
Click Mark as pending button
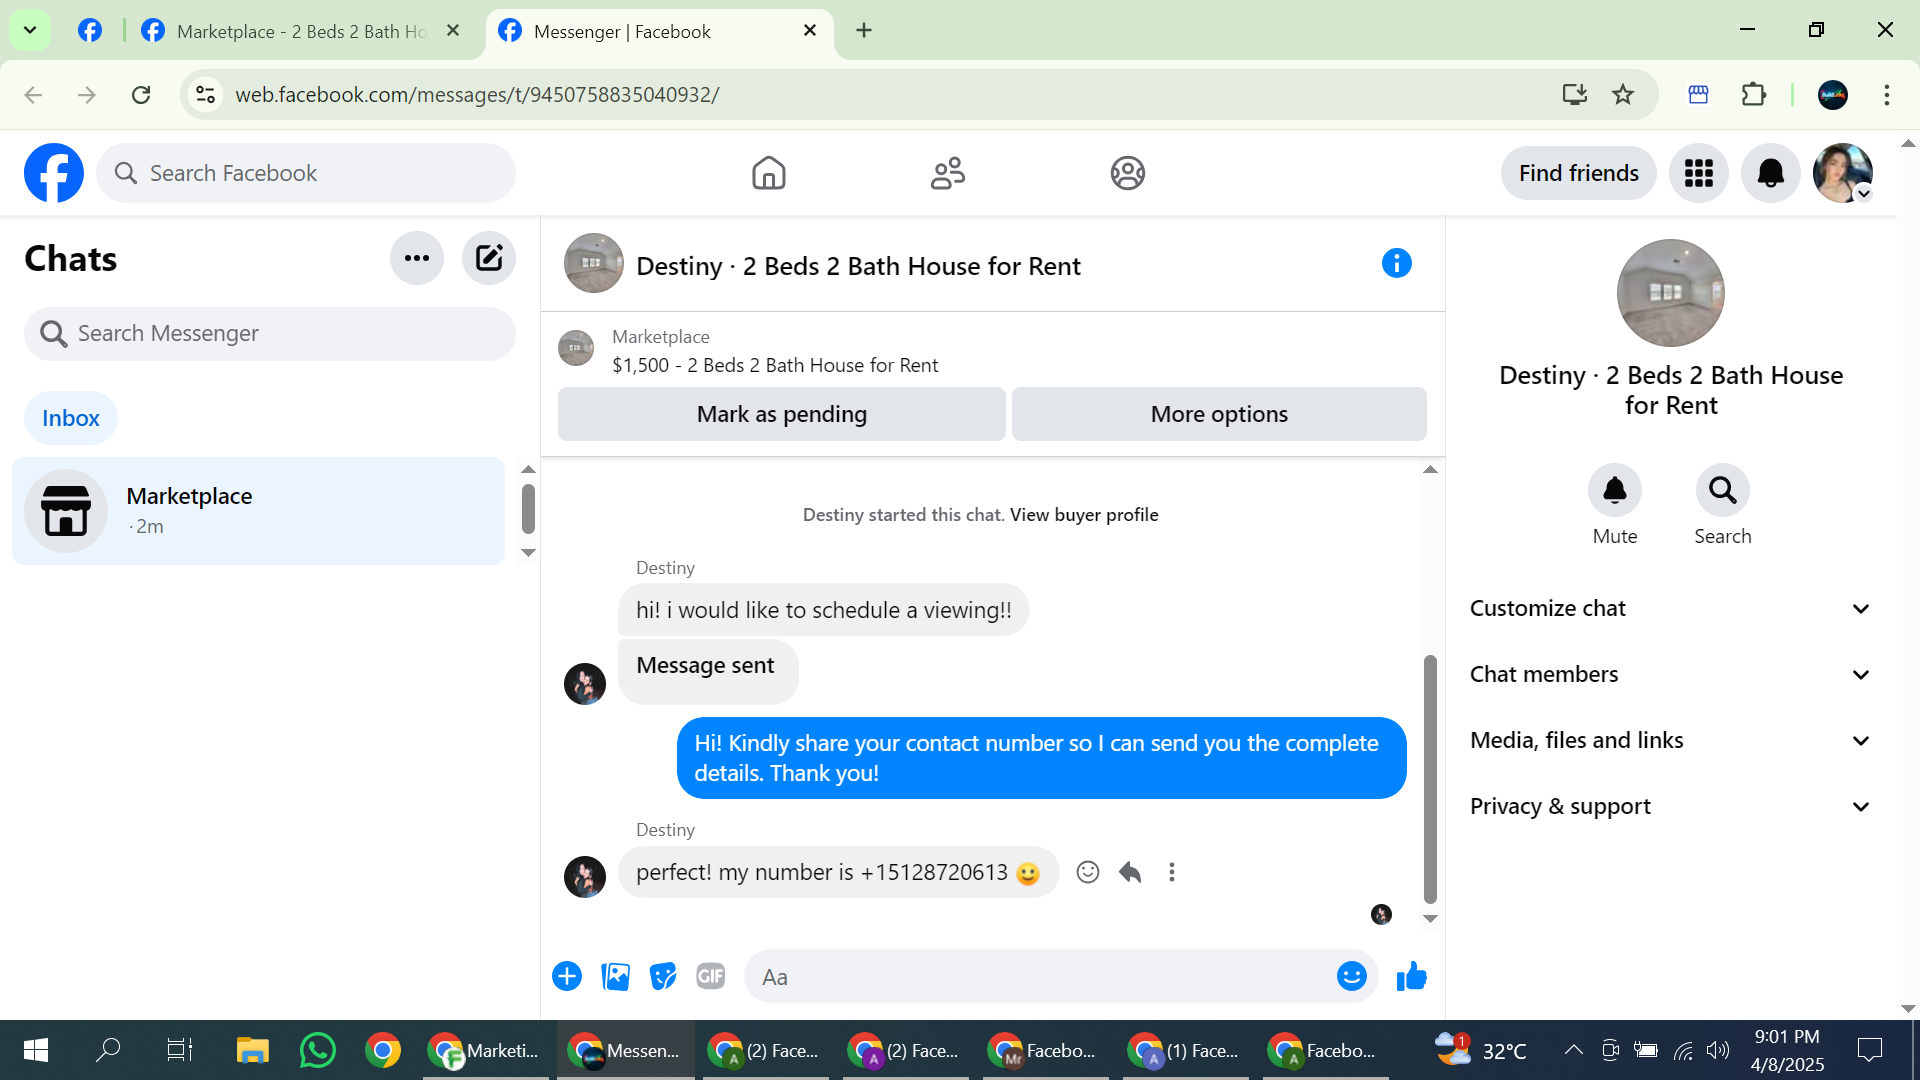[781, 415]
